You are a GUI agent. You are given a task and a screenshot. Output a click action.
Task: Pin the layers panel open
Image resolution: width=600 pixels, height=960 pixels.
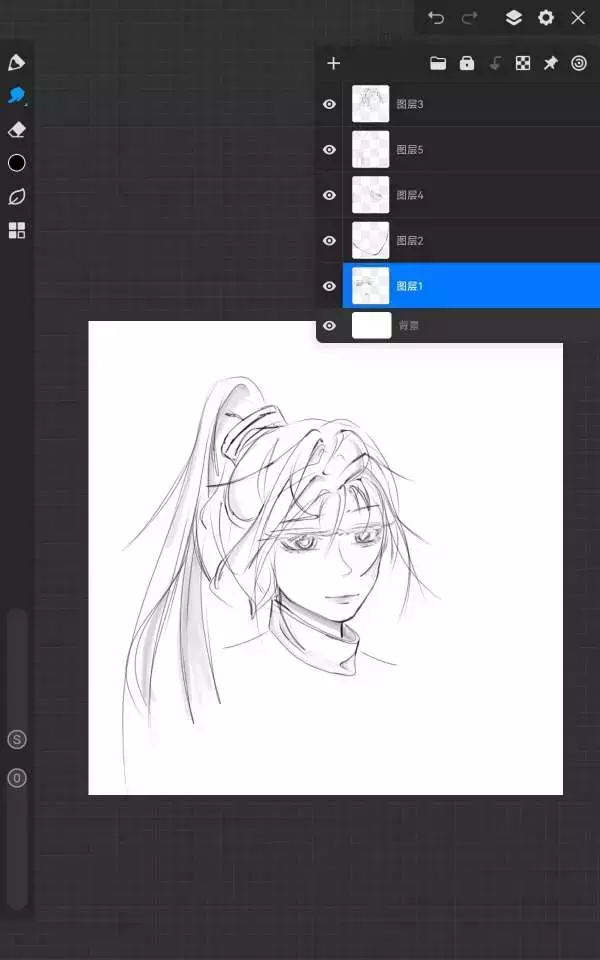[x=550, y=63]
